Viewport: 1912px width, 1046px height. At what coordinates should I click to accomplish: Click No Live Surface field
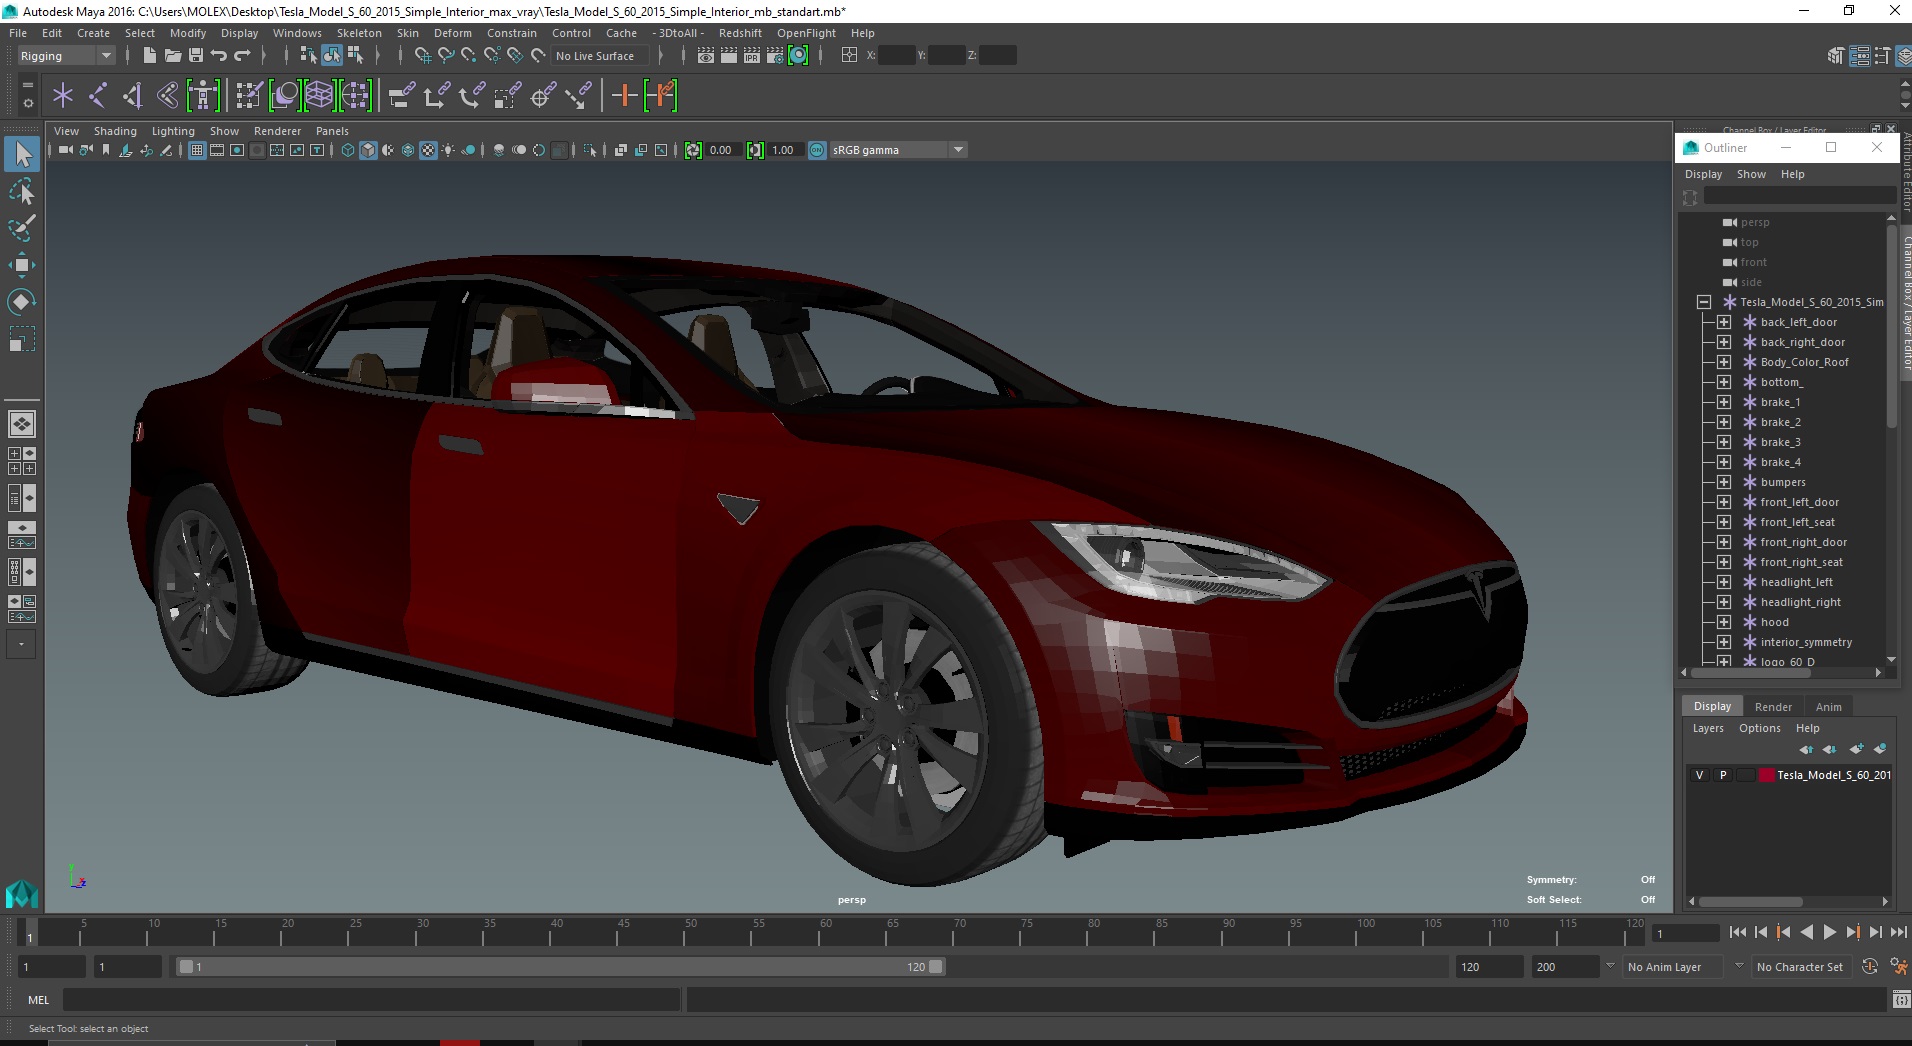coord(601,56)
